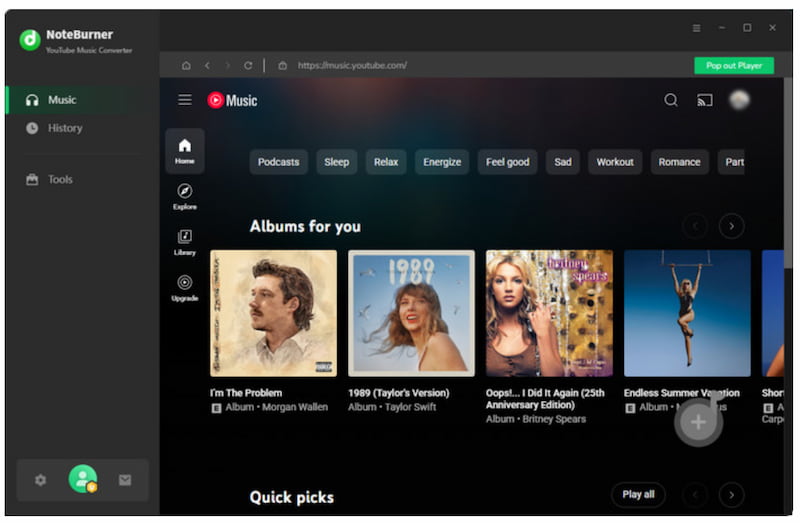Open YouTube Music search
The width and height of the screenshot is (800, 523).
[x=671, y=100]
